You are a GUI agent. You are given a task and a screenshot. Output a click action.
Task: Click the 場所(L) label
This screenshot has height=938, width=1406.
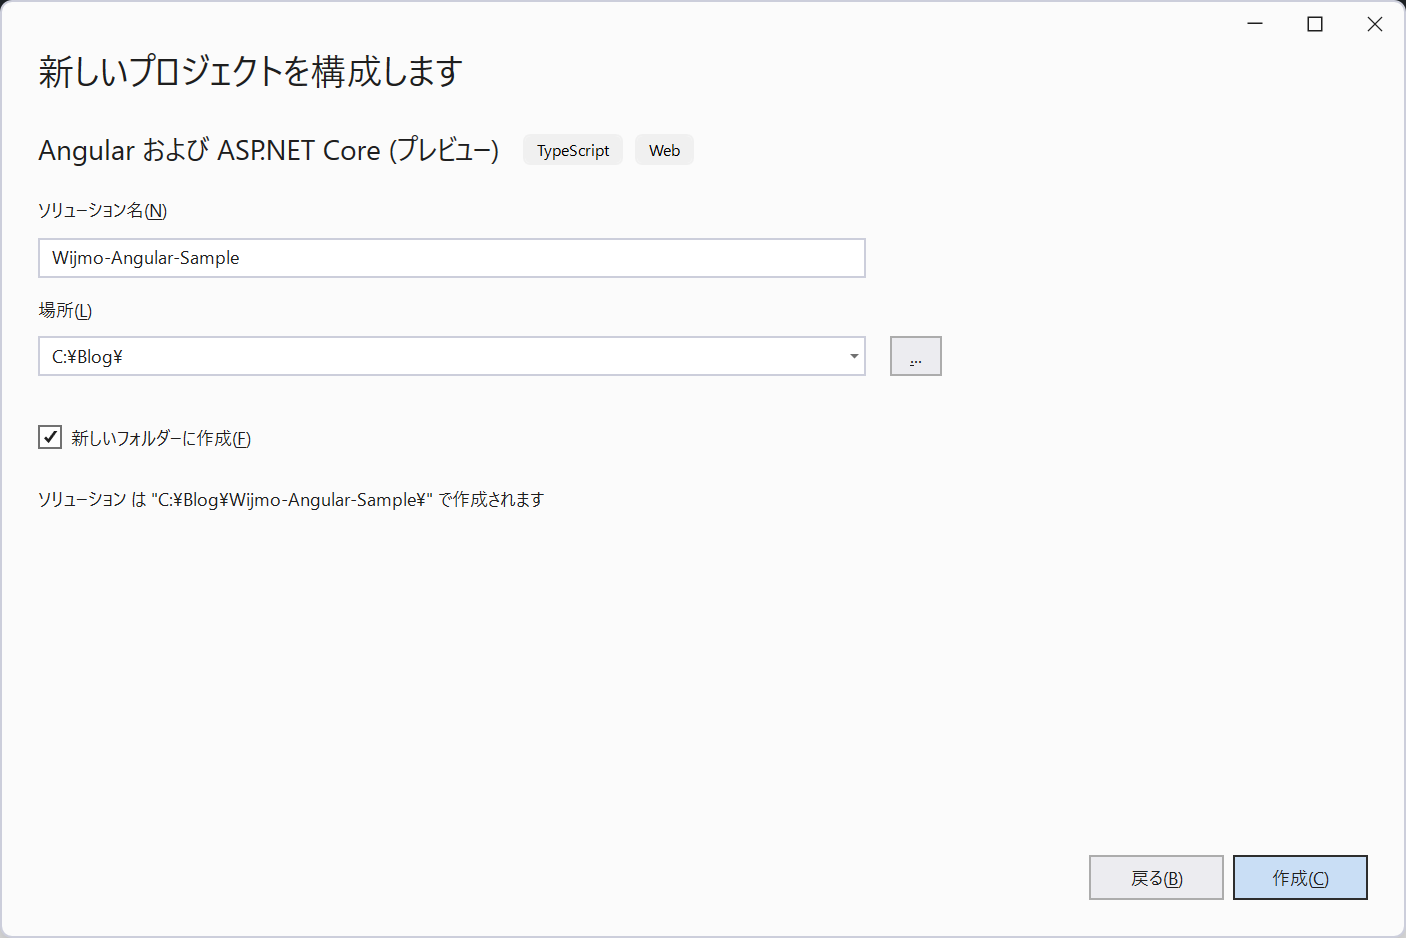[x=65, y=310]
